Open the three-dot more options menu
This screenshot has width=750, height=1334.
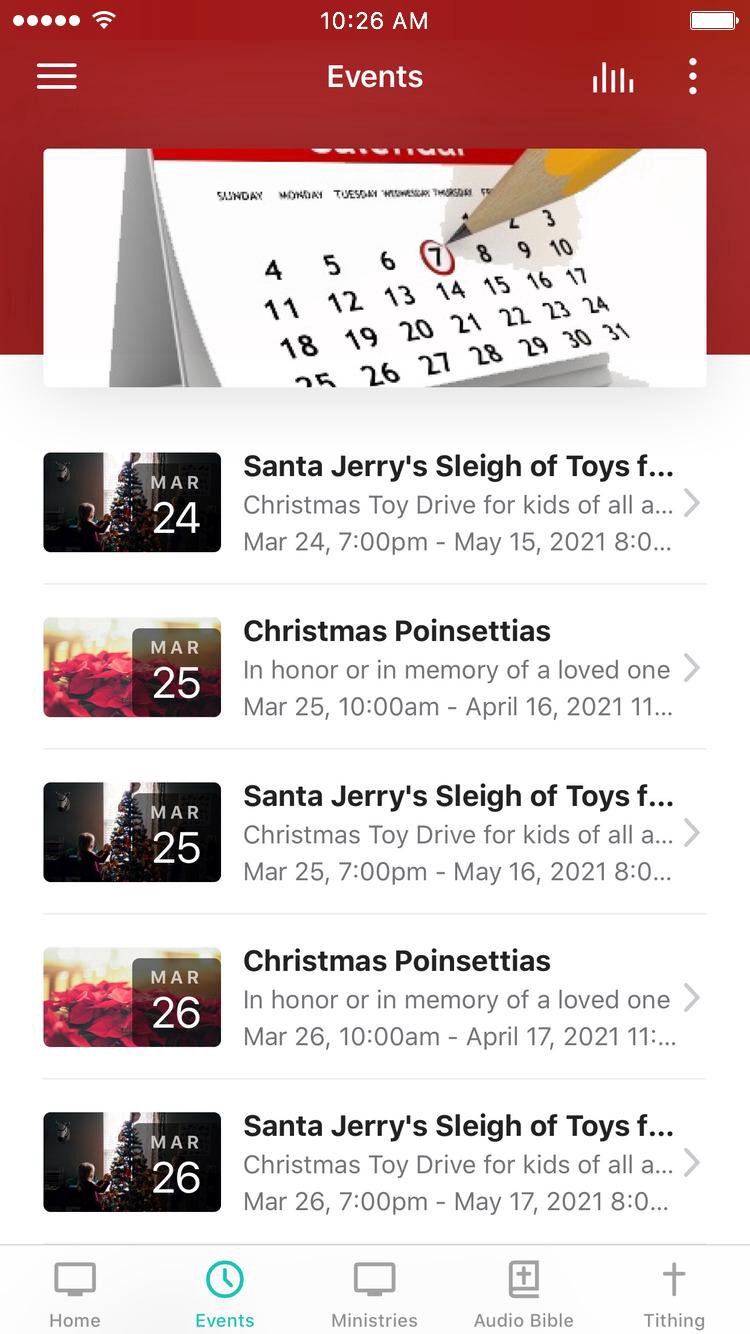[x=692, y=77]
